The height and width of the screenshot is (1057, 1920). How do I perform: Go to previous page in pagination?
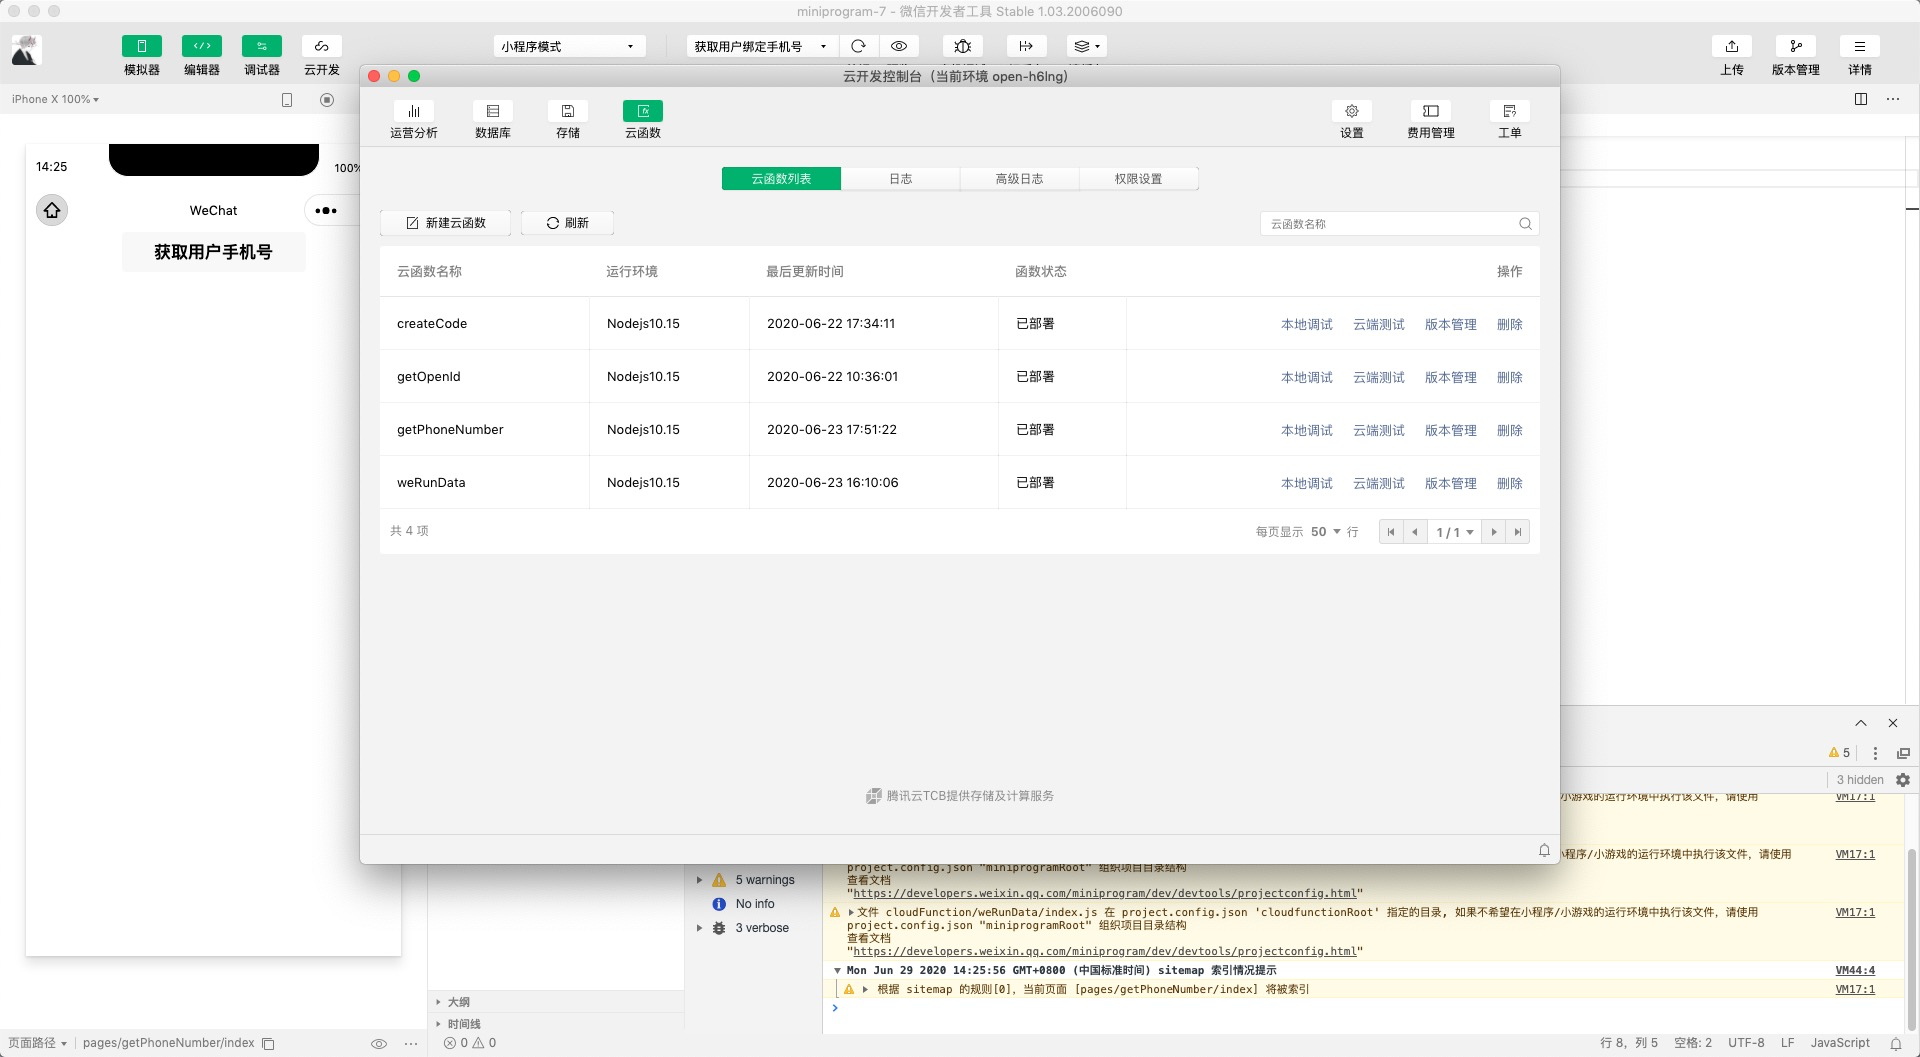(1415, 532)
